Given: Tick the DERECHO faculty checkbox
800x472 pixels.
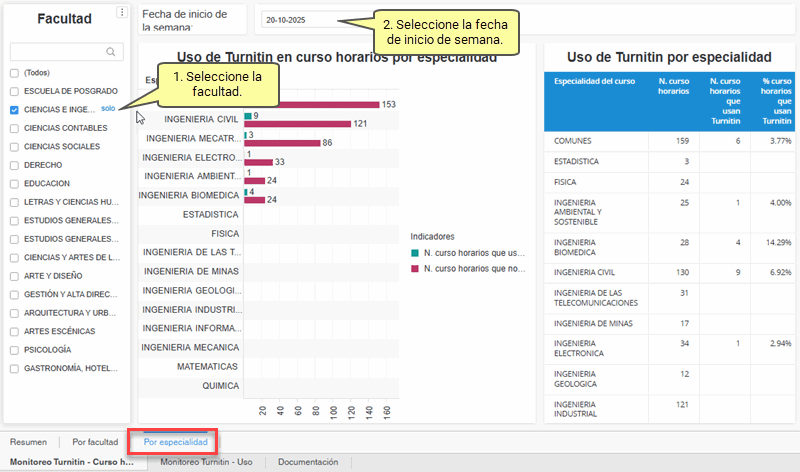Looking at the screenshot, I should (x=14, y=165).
